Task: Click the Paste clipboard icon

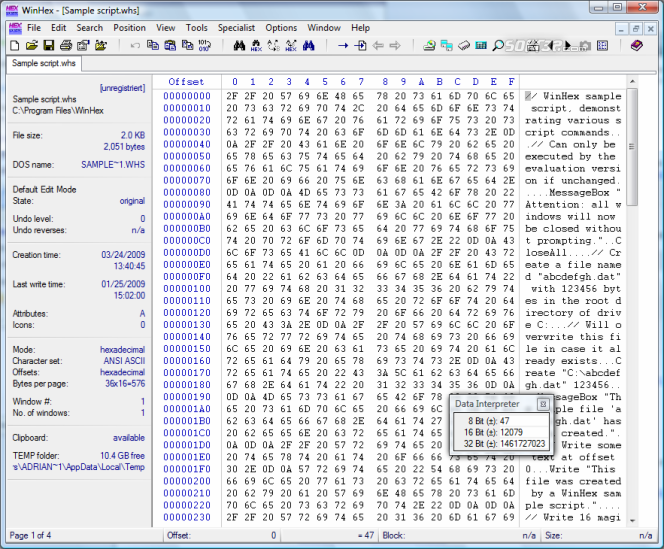Action: tap(170, 45)
